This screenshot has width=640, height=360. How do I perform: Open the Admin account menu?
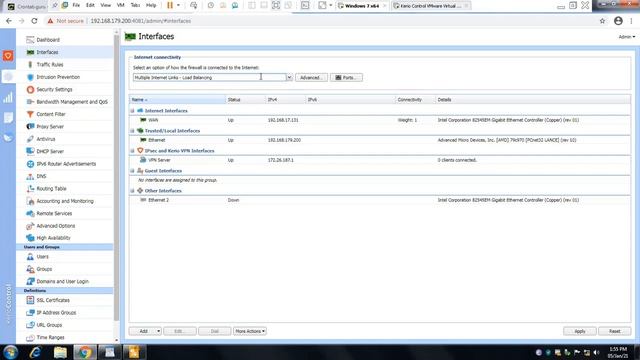pos(627,37)
